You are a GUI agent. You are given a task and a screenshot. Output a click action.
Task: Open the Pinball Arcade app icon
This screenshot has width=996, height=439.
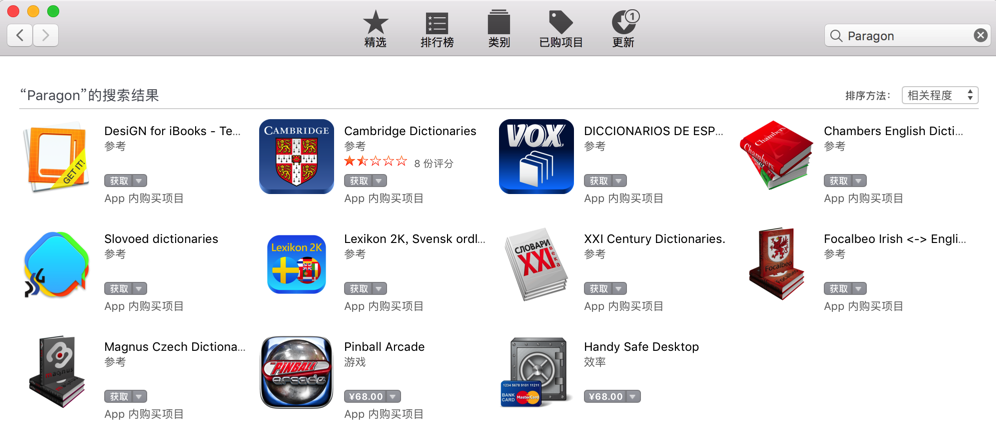[297, 372]
